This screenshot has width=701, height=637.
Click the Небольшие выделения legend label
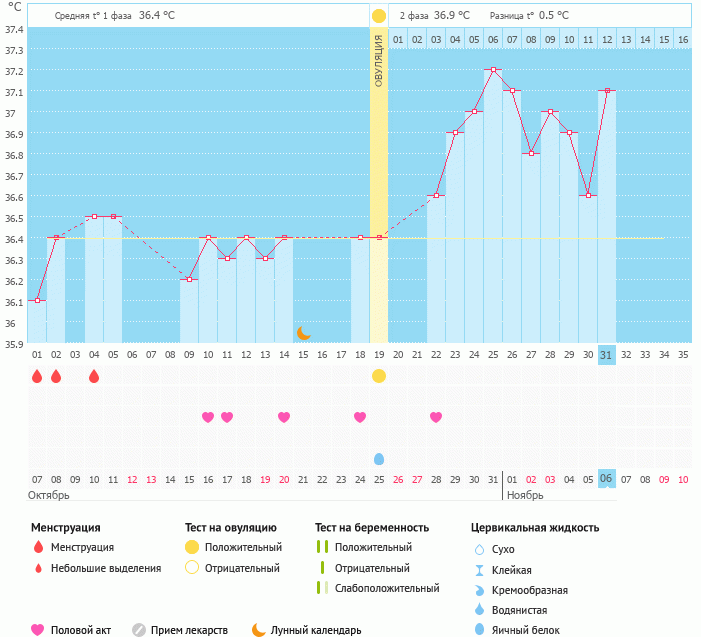tap(106, 568)
